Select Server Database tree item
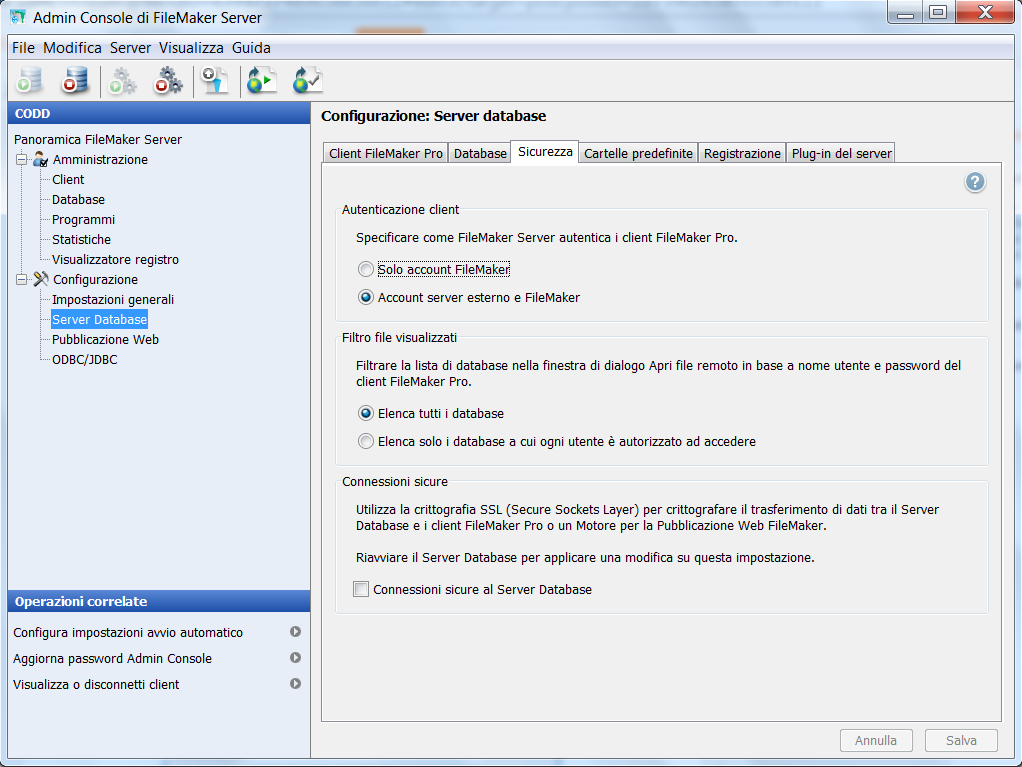Screen dimensions: 1022x767 coord(100,319)
